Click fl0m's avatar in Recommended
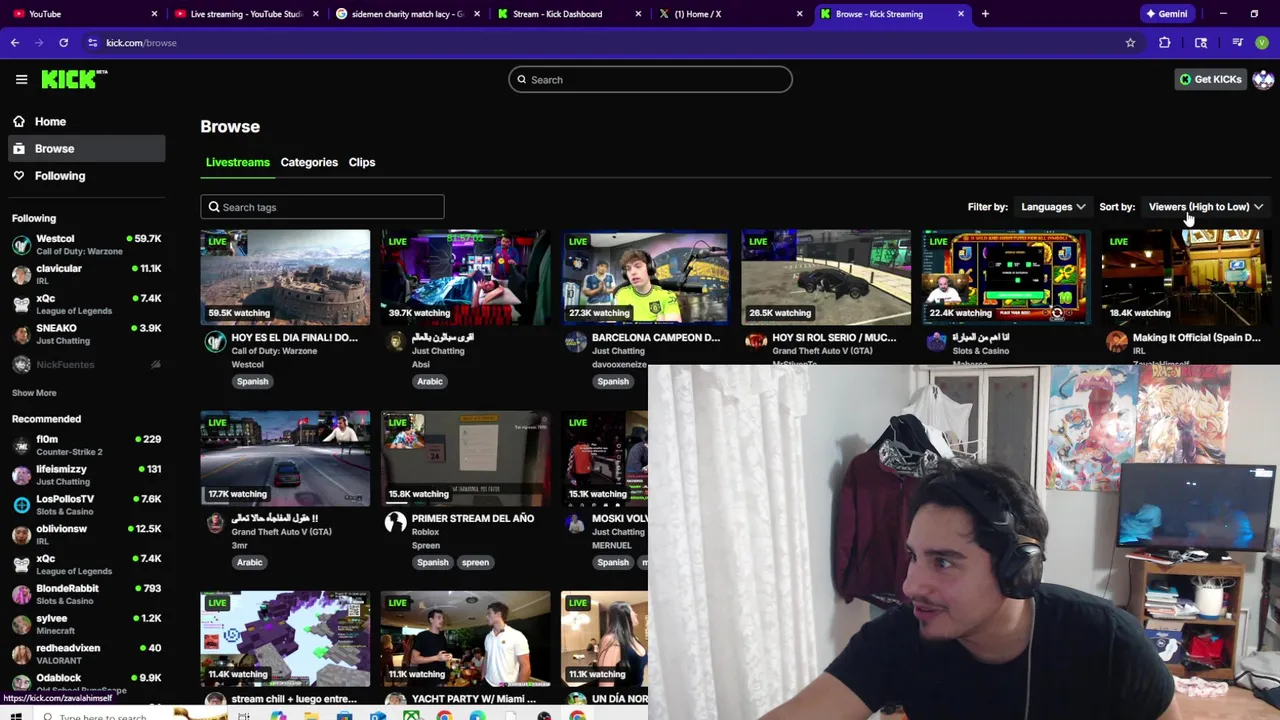Screen dimensions: 1280x720 [x=21, y=445]
